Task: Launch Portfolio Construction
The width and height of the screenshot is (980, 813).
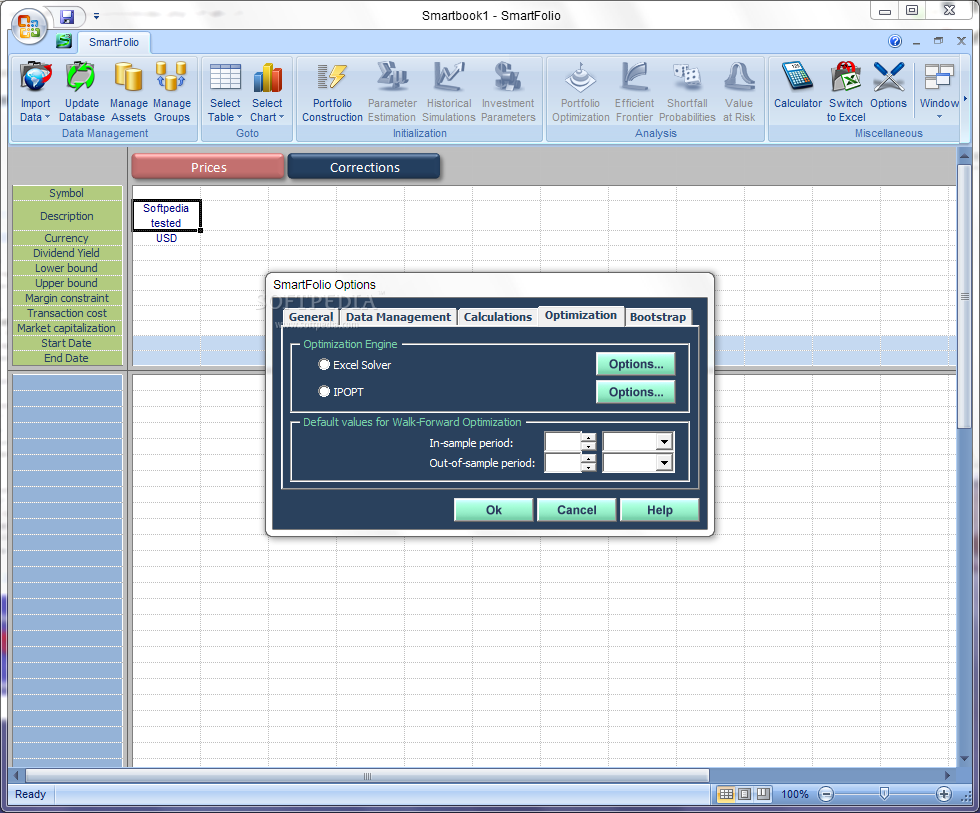Action: 332,92
